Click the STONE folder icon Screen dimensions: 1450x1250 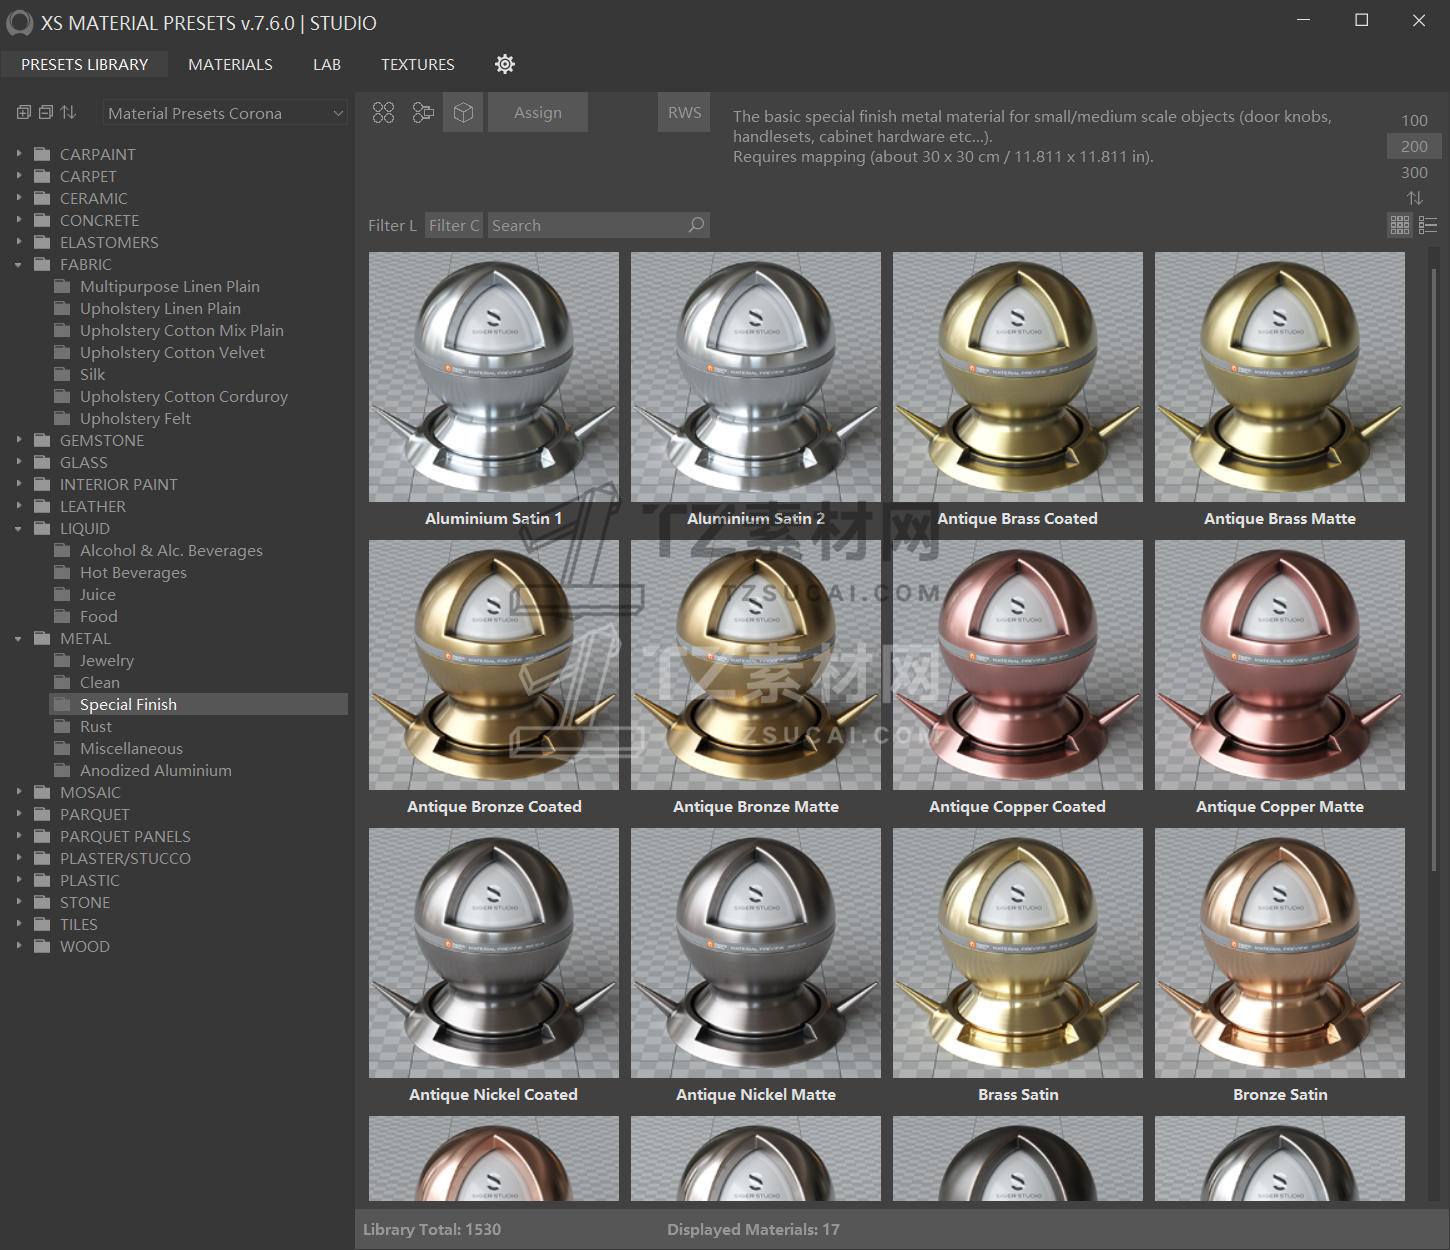42,902
